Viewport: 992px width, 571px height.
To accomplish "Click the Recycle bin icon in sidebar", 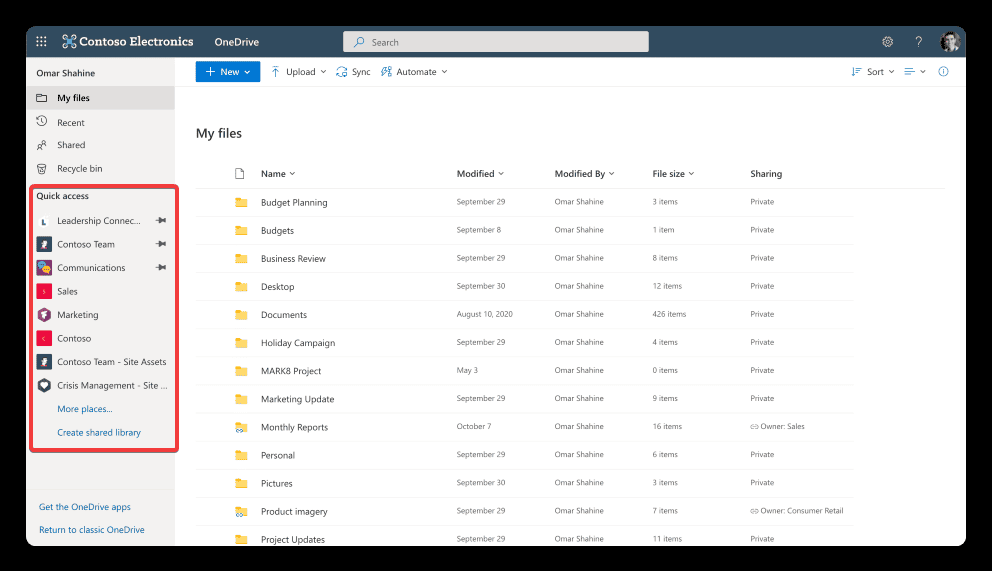I will pos(42,169).
